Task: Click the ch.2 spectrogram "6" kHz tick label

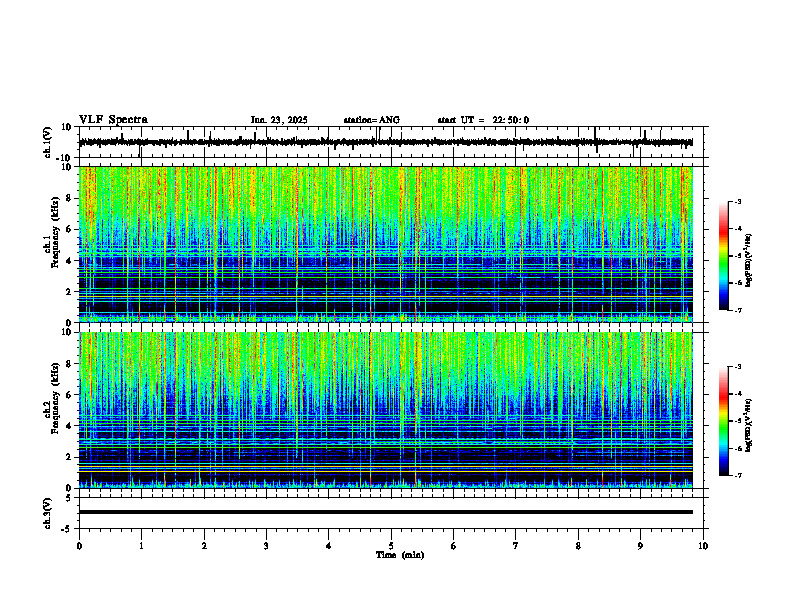Action: click(69, 395)
